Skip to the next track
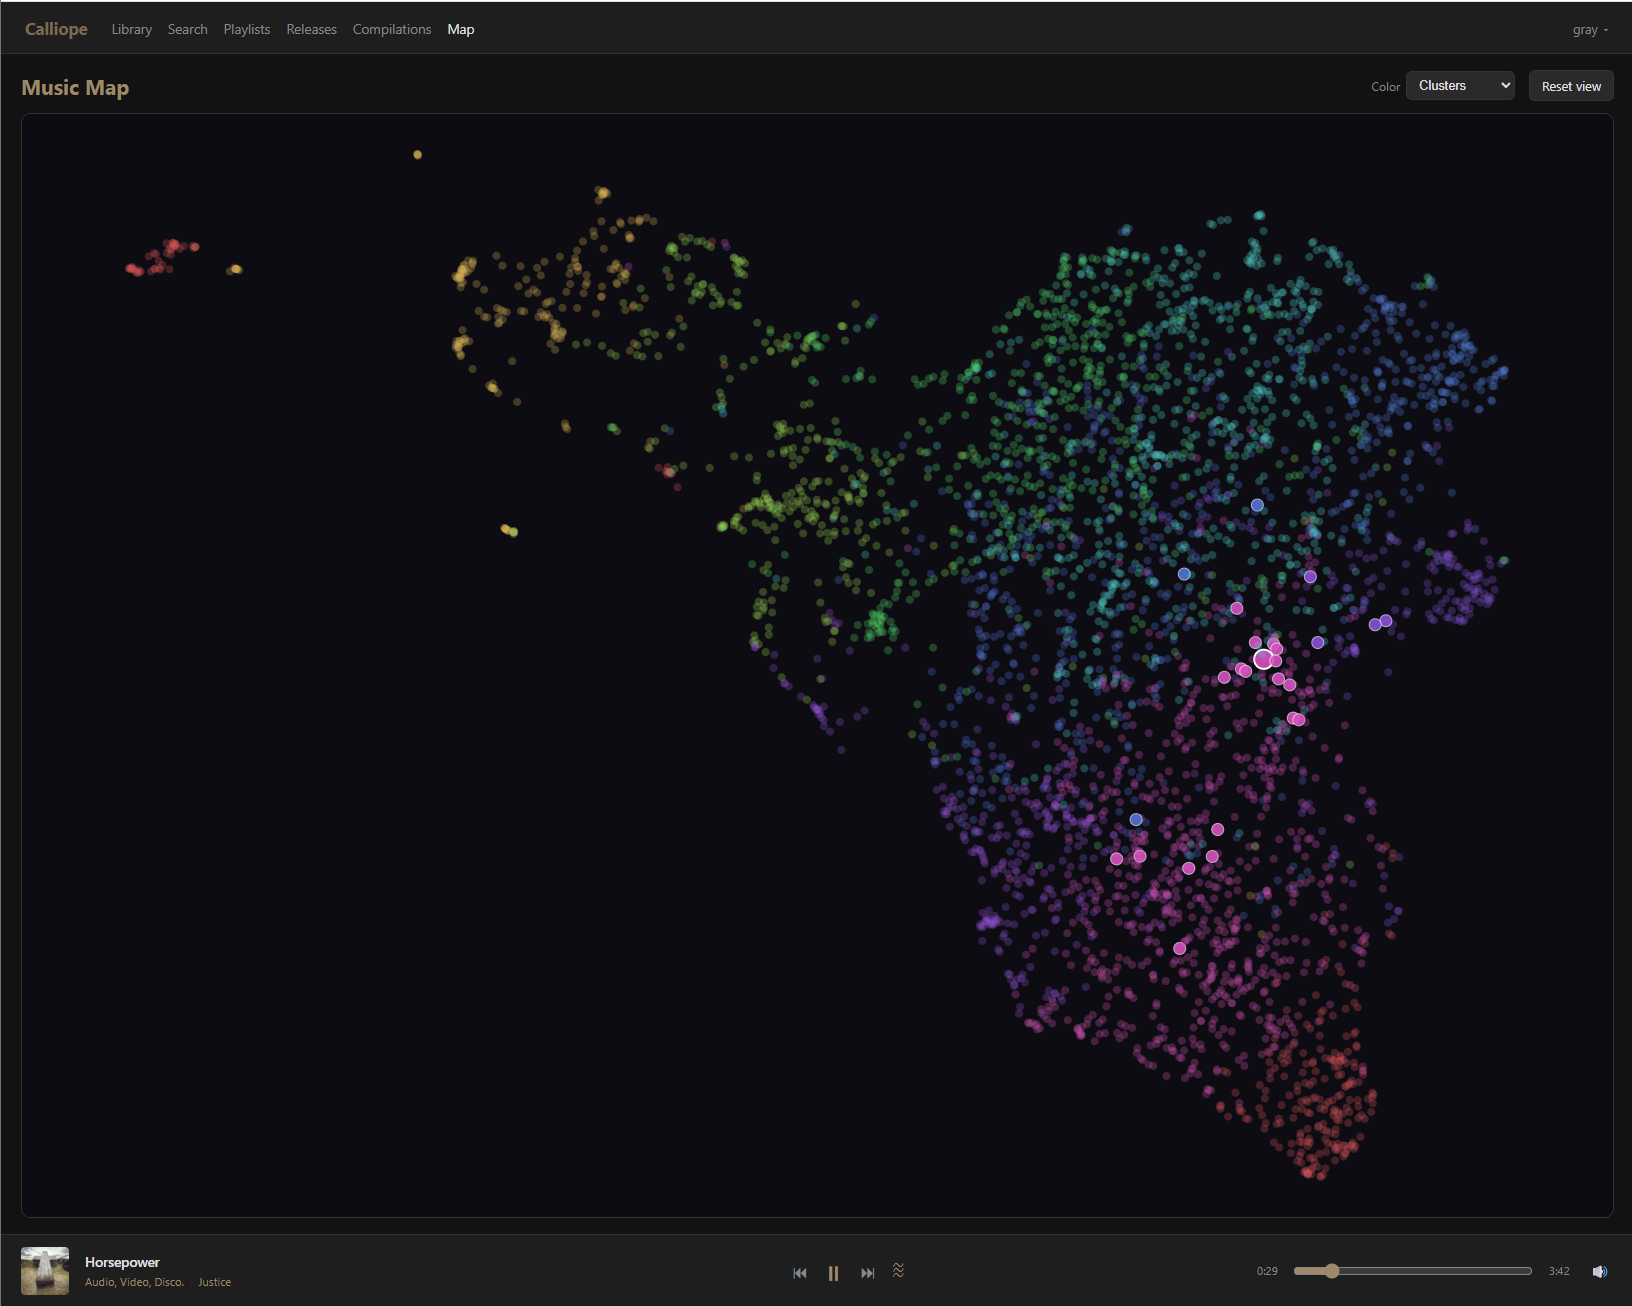Image resolution: width=1632 pixels, height=1306 pixels. coord(867,1273)
